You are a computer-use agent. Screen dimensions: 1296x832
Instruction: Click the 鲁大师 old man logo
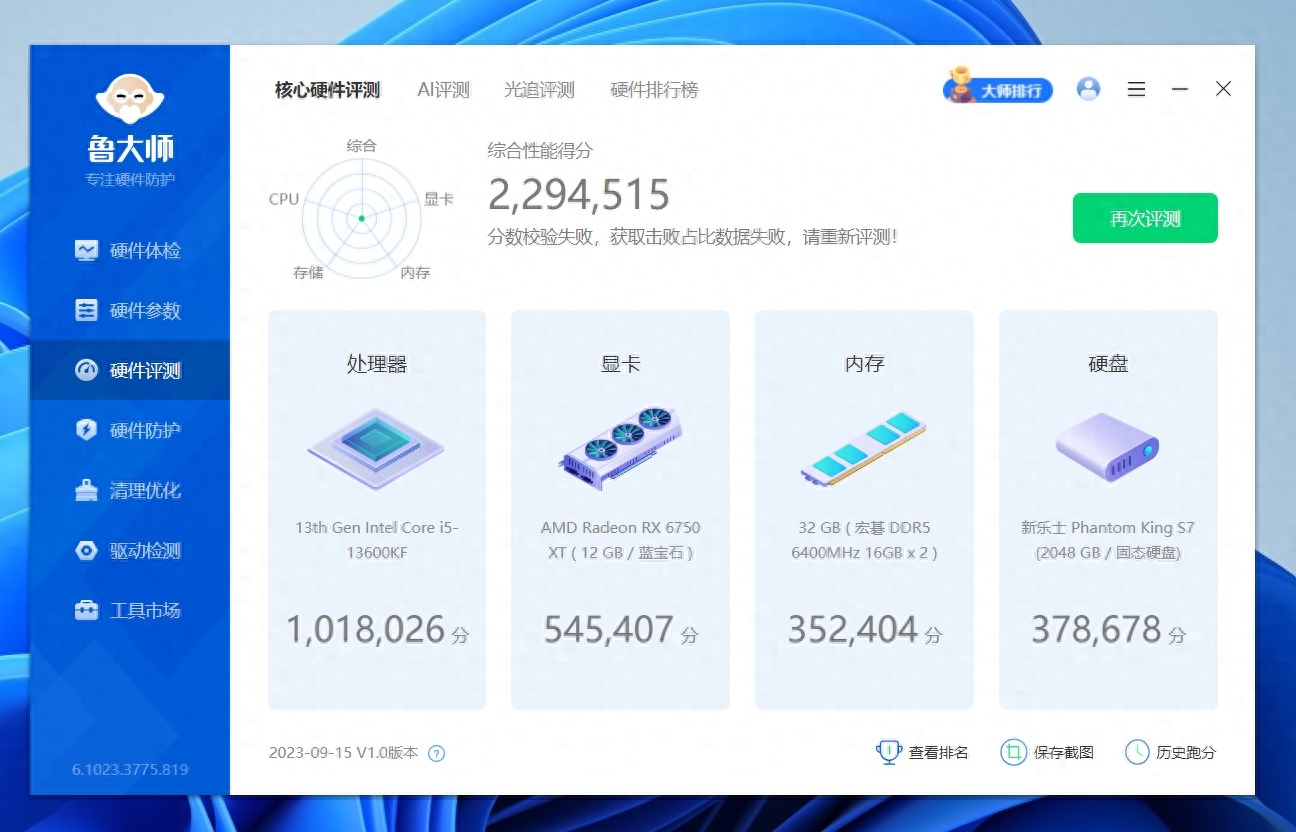(x=130, y=99)
